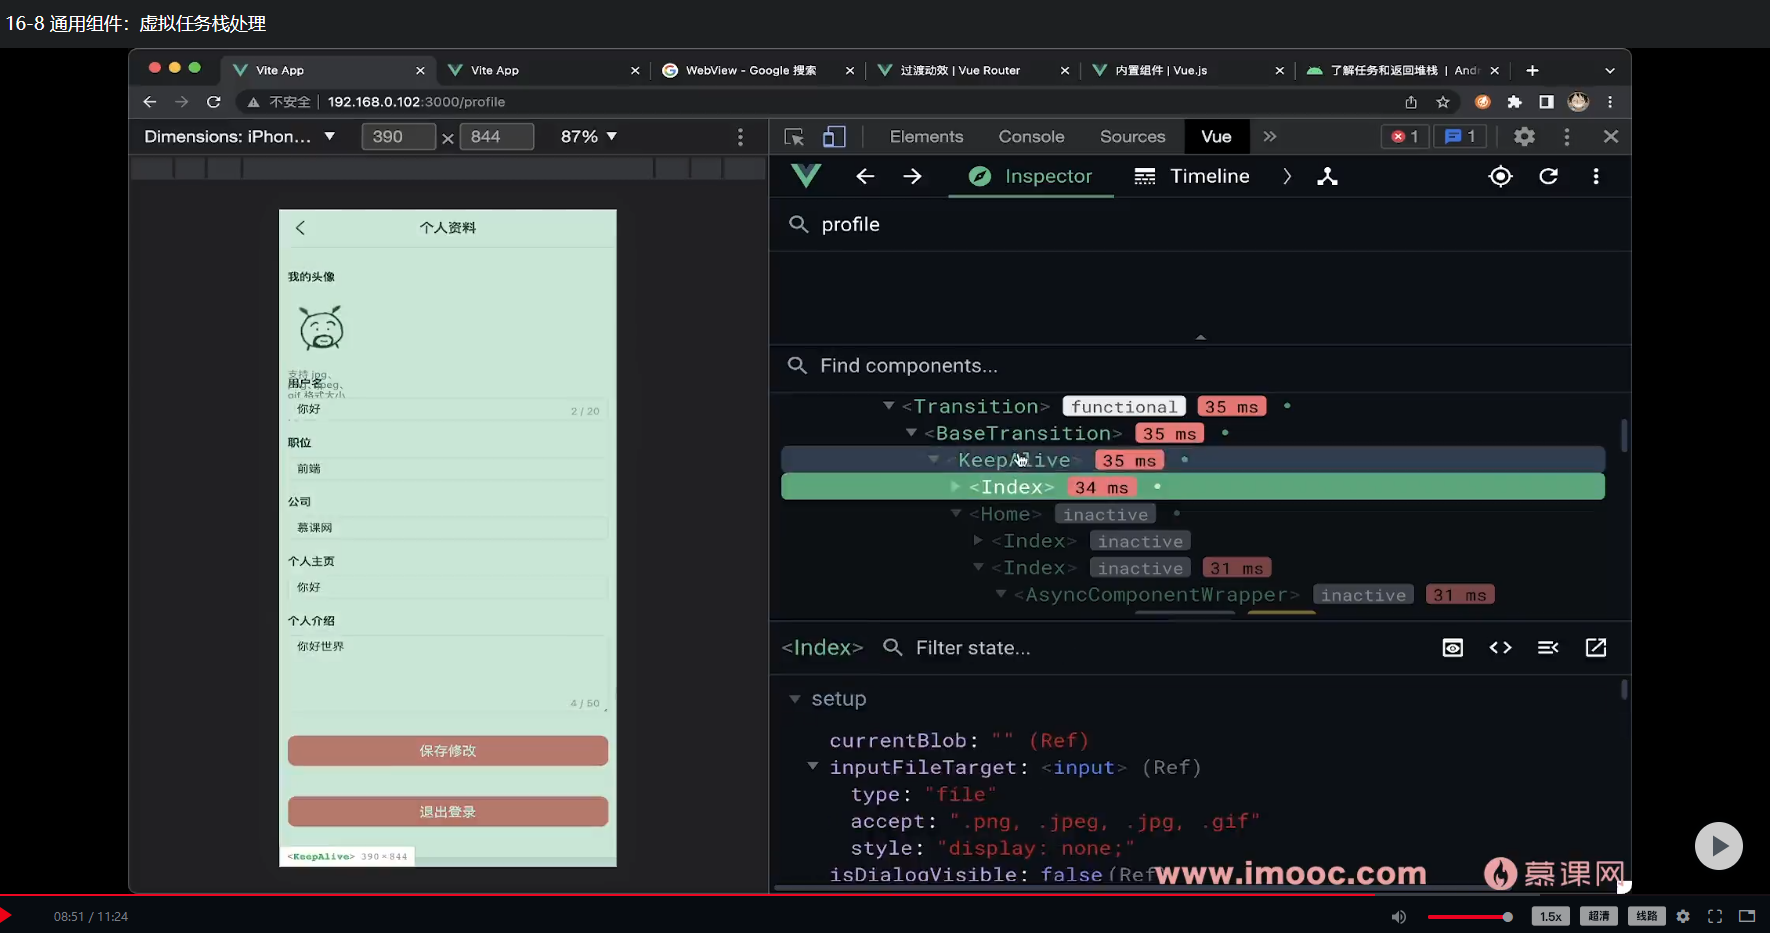The width and height of the screenshot is (1770, 933).
Task: Click the scroll to component icon
Action: [1453, 648]
